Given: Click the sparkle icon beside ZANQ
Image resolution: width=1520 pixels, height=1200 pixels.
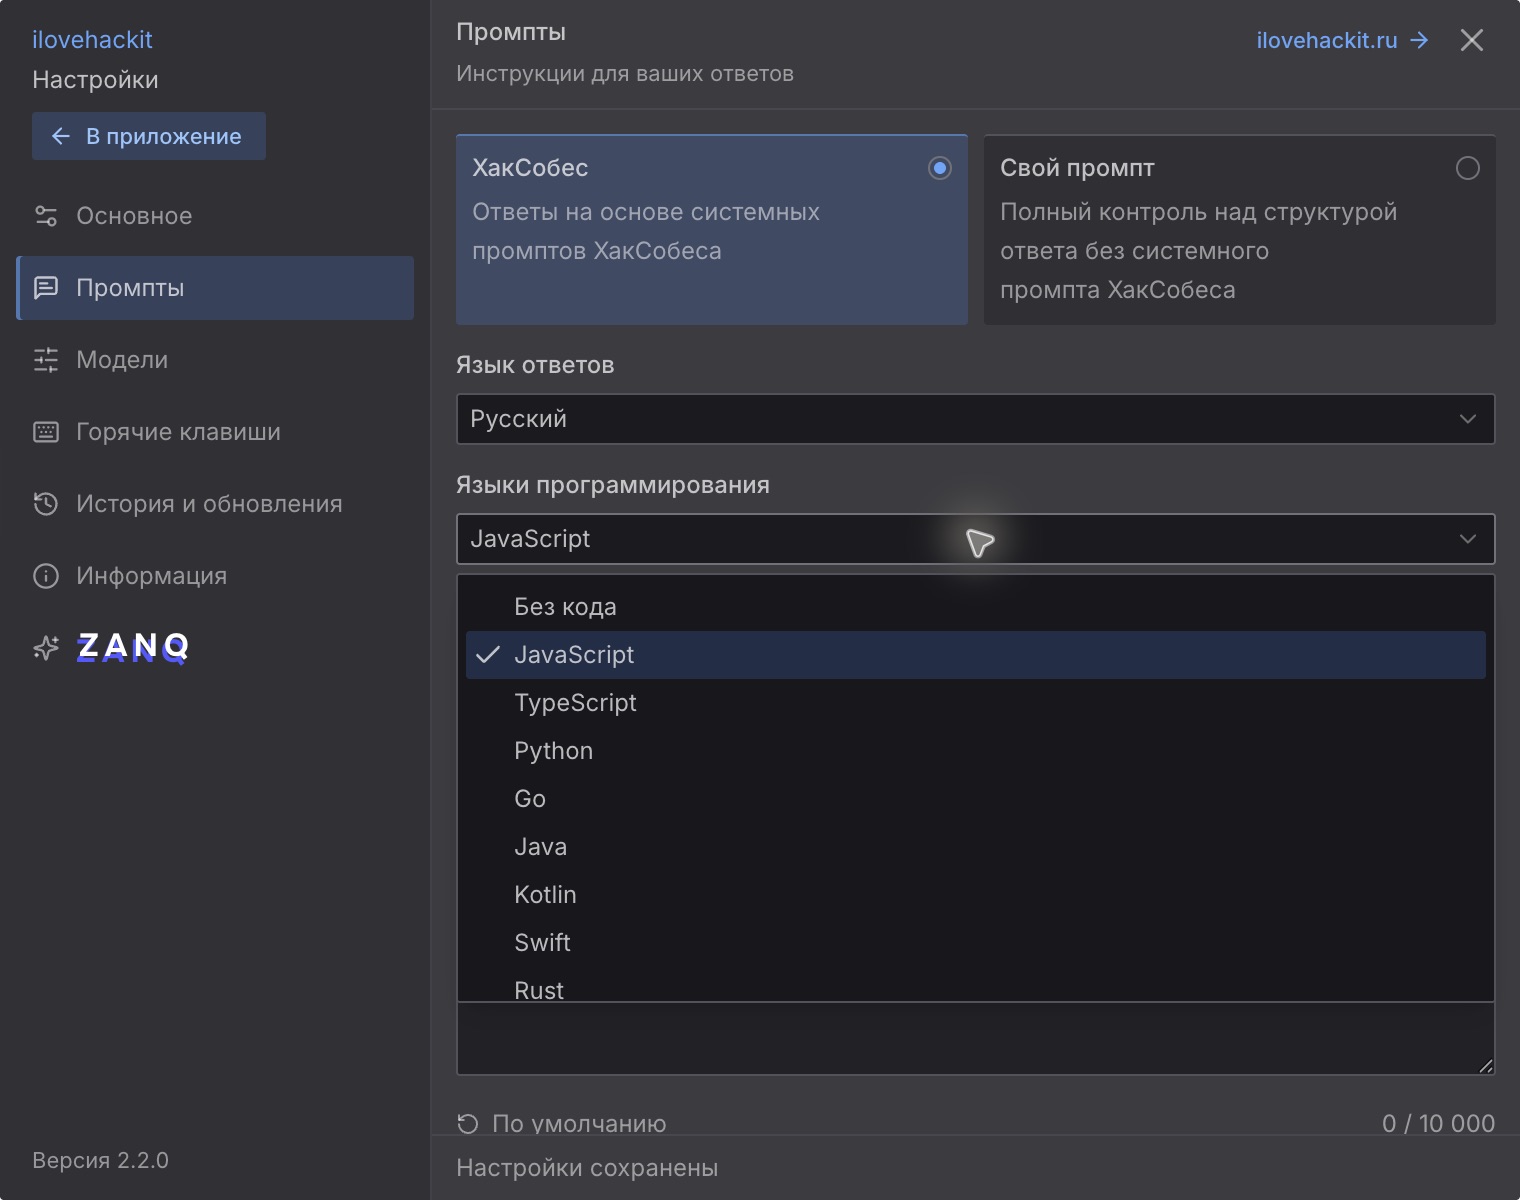Looking at the screenshot, I should 46,648.
